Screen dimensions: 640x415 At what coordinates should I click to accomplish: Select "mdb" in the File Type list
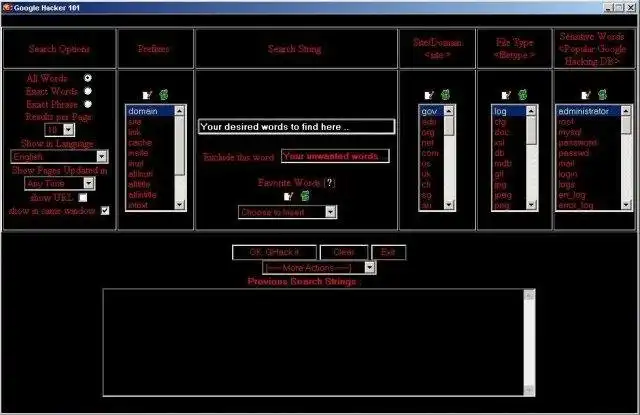point(509,163)
